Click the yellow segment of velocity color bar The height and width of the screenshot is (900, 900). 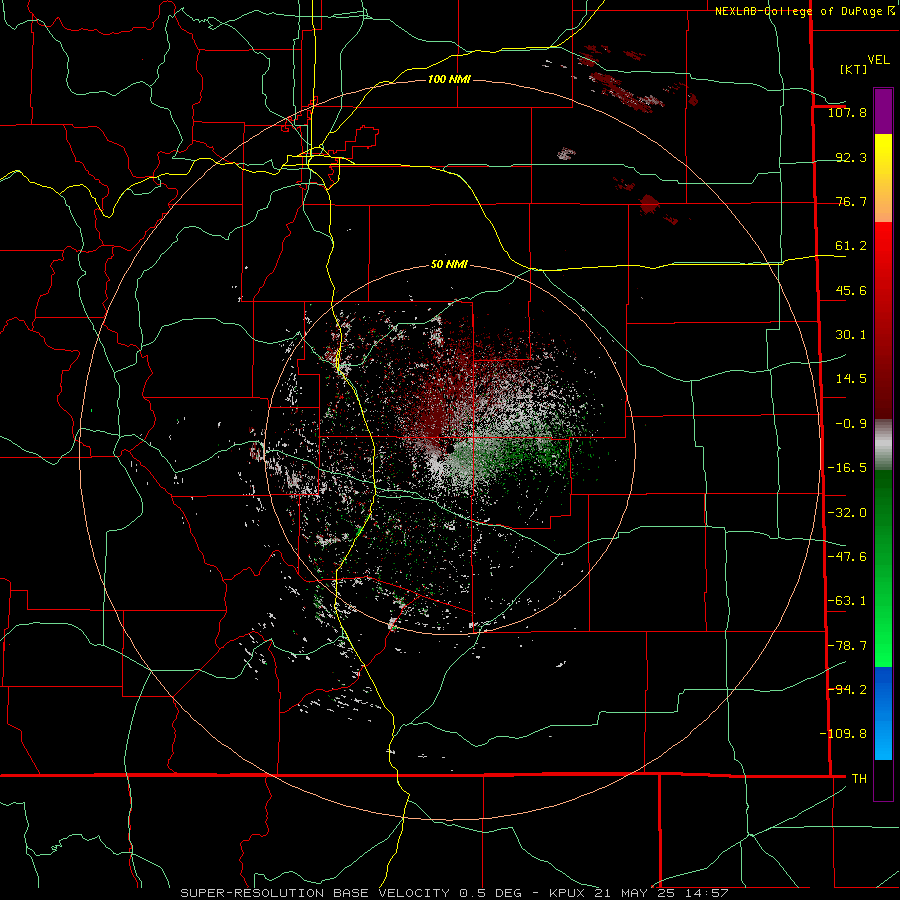click(883, 155)
